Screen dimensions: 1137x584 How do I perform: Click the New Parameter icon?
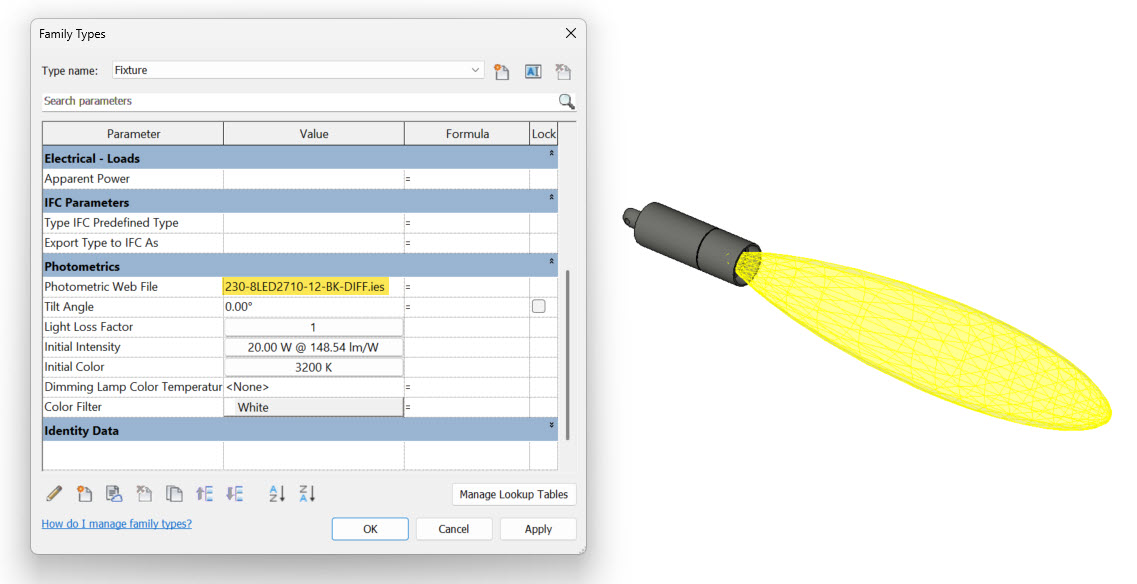84,494
